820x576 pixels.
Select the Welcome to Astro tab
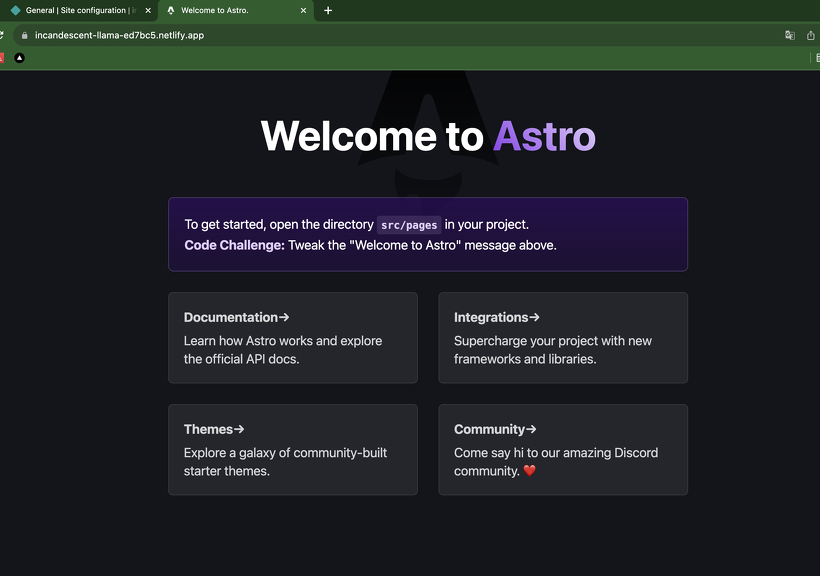236,10
